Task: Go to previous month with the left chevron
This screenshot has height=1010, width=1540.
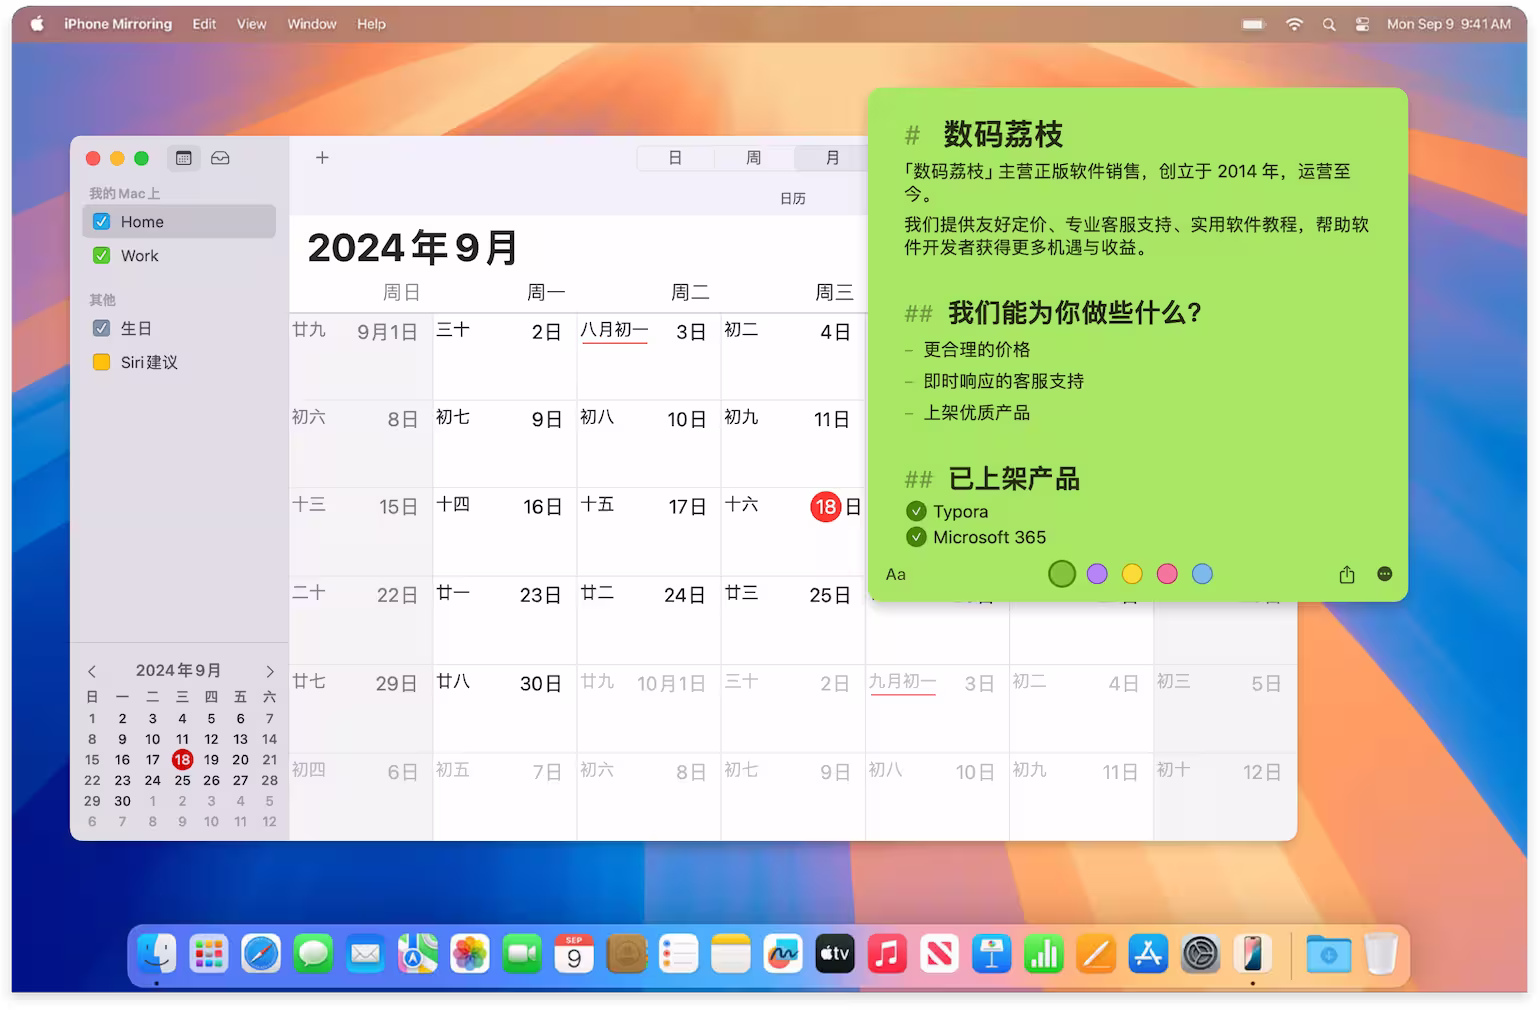Action: (92, 671)
